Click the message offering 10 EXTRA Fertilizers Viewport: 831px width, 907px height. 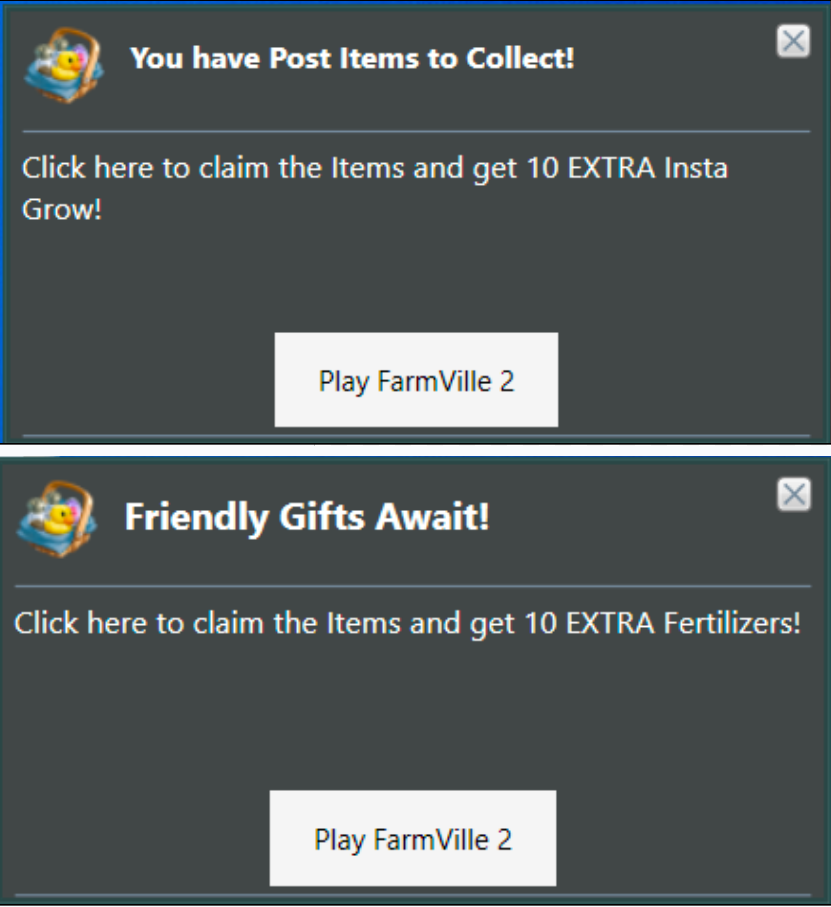(408, 625)
